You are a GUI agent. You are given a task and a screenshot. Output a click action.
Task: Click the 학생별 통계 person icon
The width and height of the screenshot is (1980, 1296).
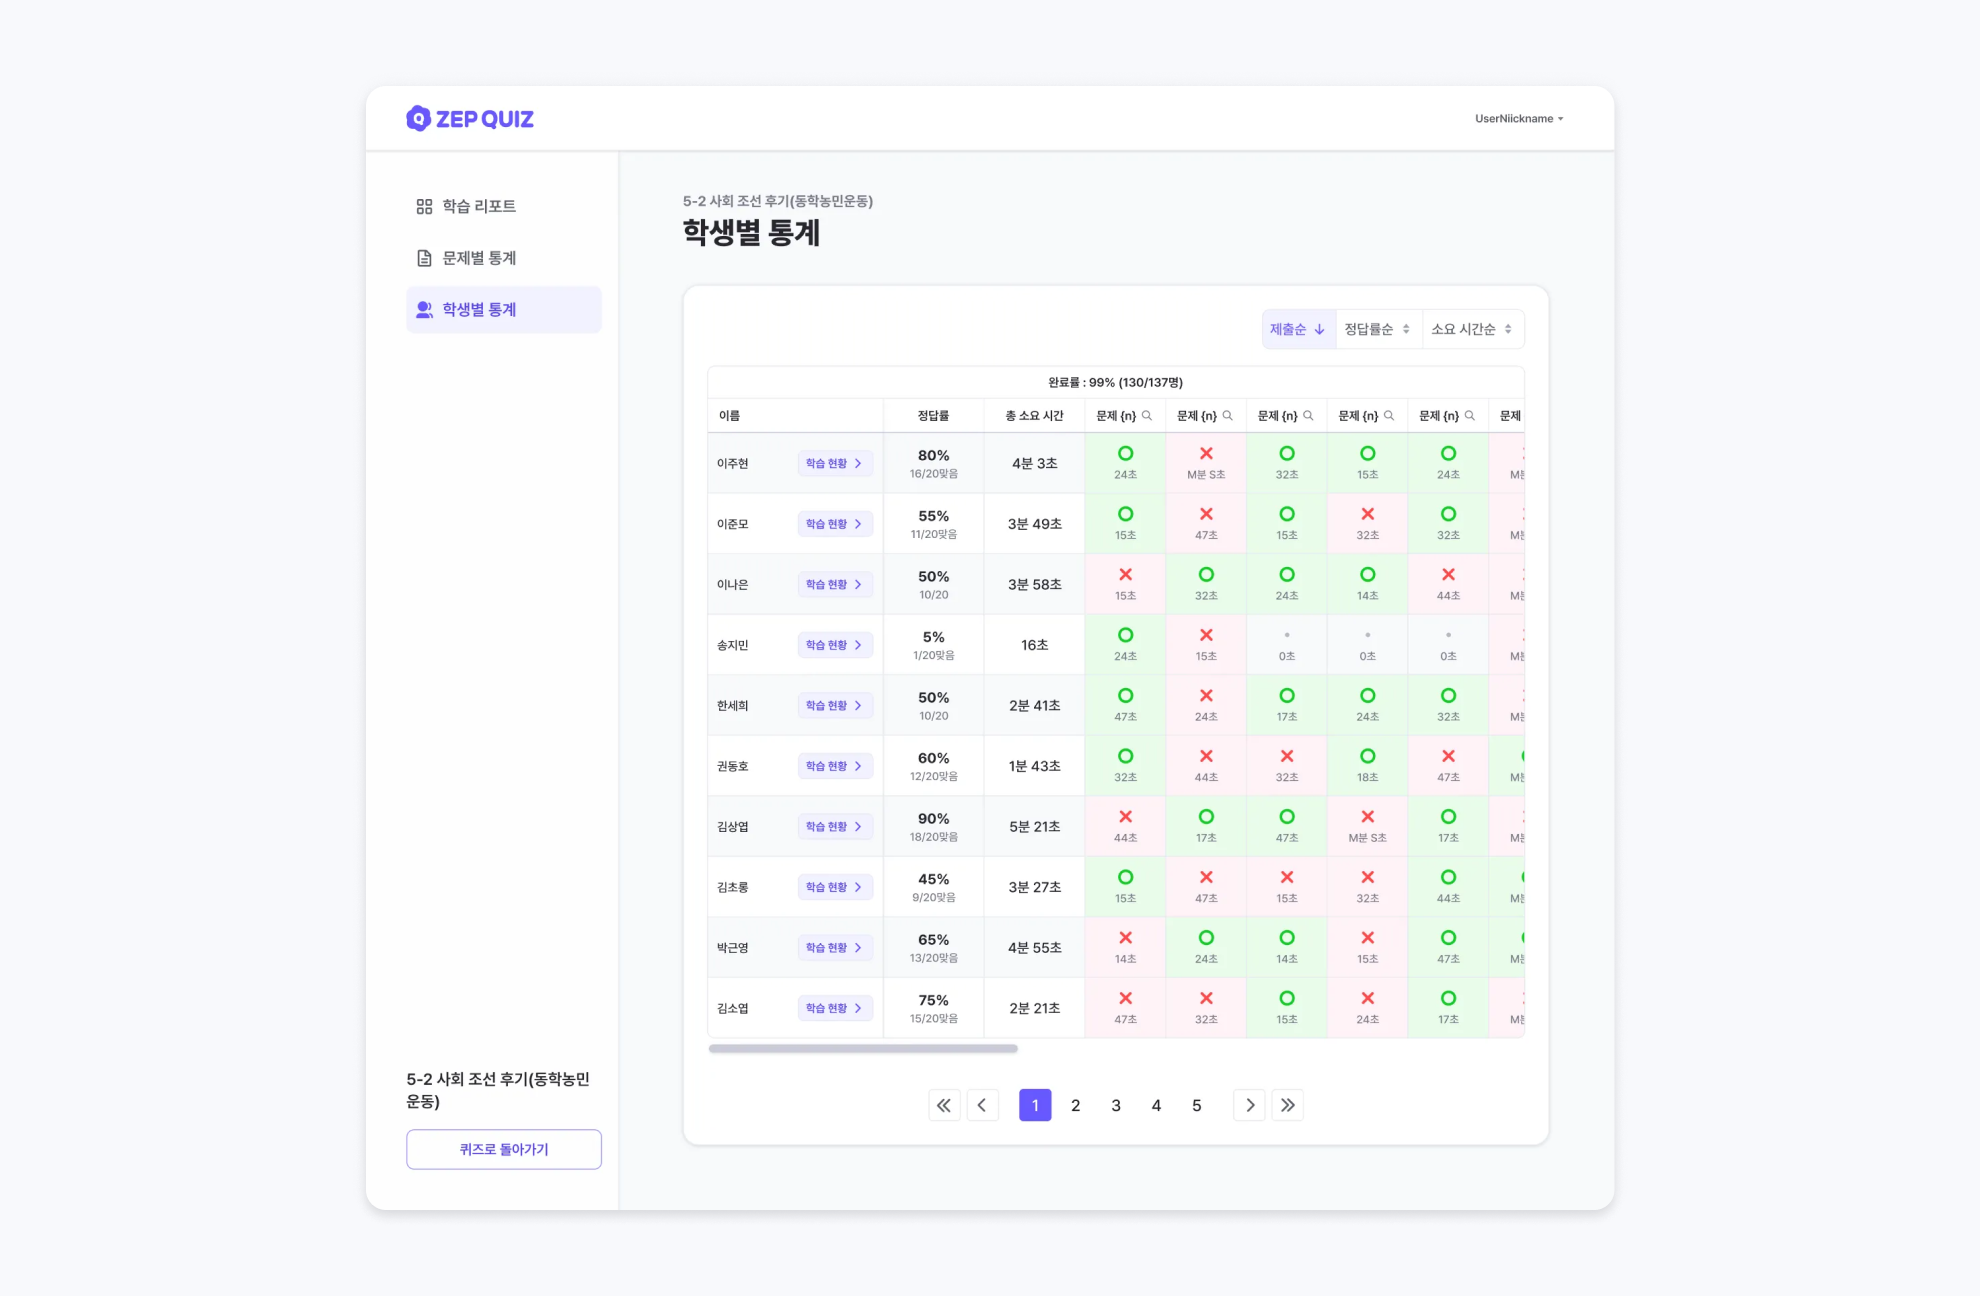424,310
